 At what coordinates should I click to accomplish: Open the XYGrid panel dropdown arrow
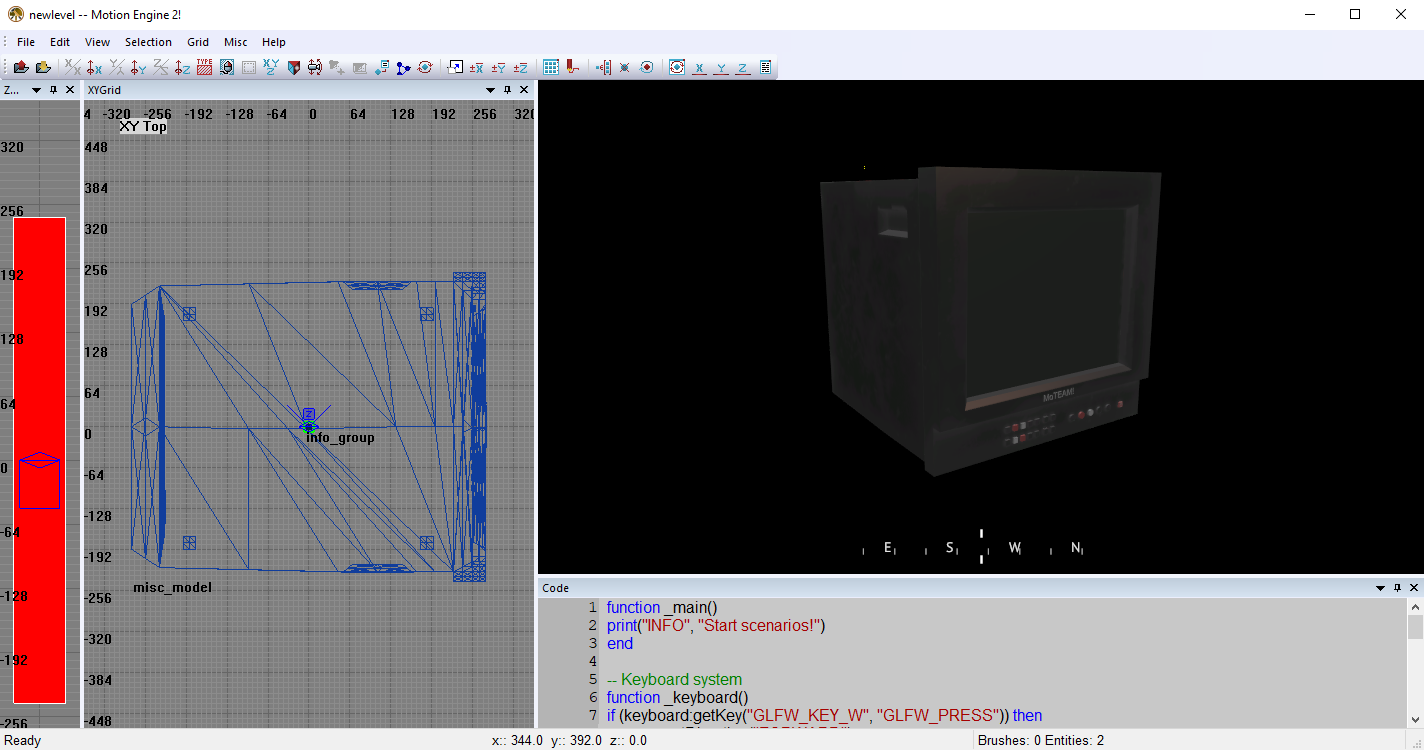tap(490, 90)
